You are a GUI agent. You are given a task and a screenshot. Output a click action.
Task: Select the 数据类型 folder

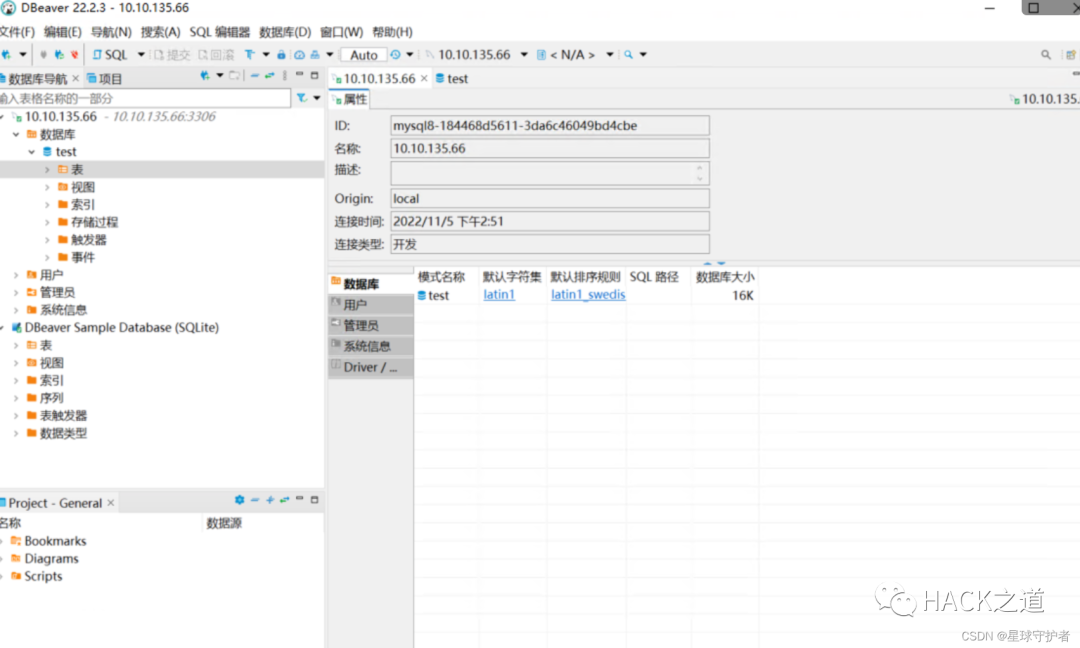(x=63, y=433)
